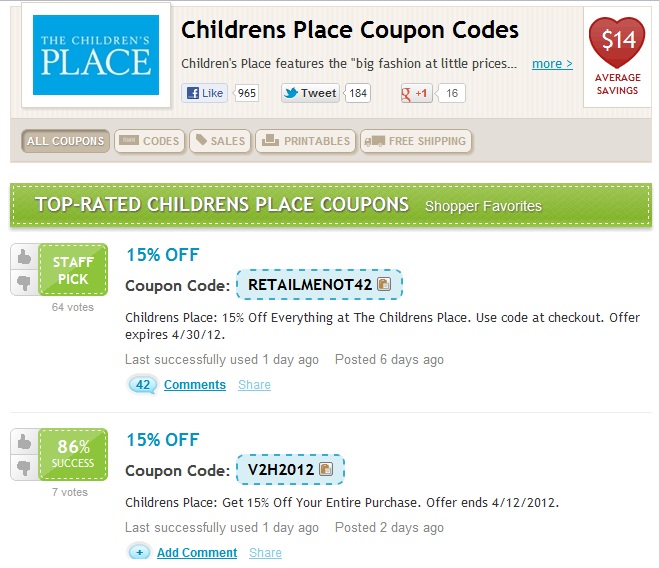
Task: Give the RETAILMENOT42 coupon a thumbs up
Action: click(24, 257)
